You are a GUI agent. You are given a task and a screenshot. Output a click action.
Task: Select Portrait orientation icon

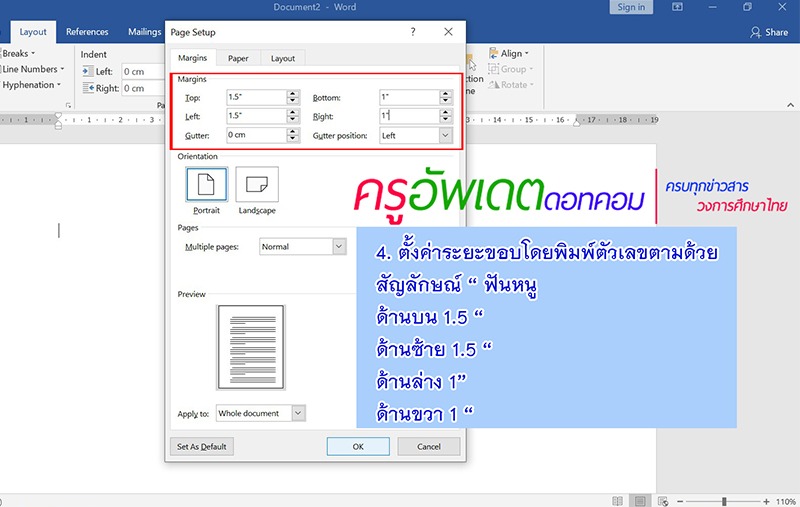click(x=206, y=184)
